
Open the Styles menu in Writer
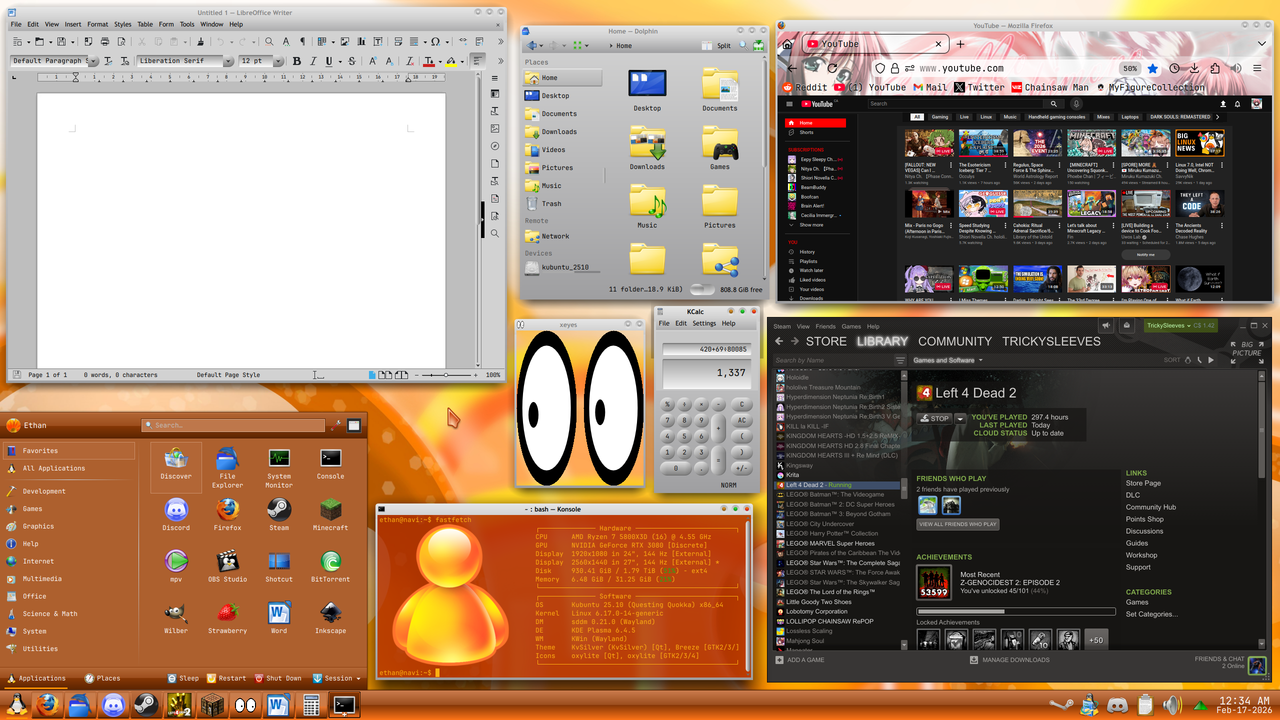[122, 24]
